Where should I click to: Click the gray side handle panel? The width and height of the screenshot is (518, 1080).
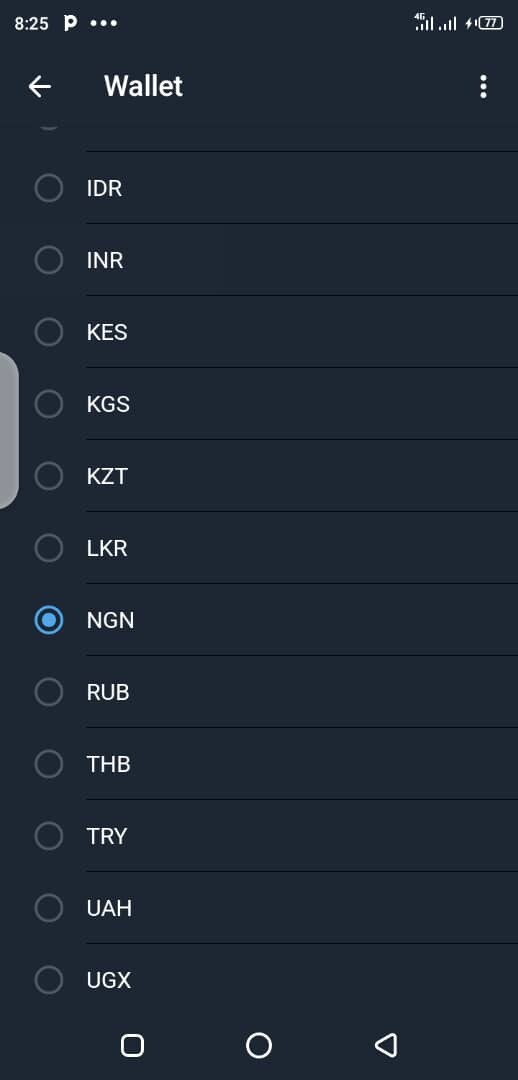pos(8,430)
